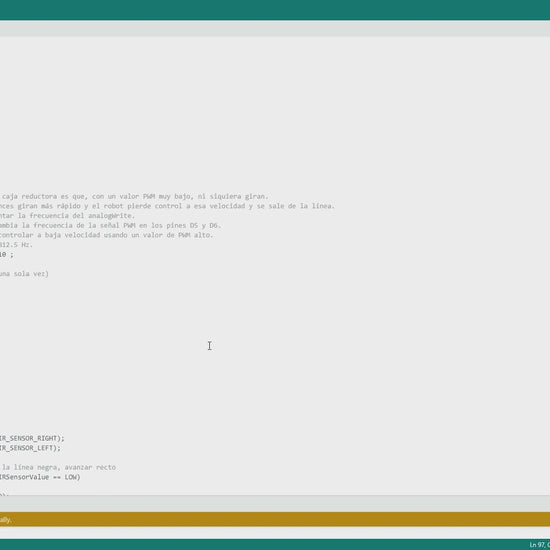Click the yellow notification bar
550x550 pixels.
click(275, 519)
